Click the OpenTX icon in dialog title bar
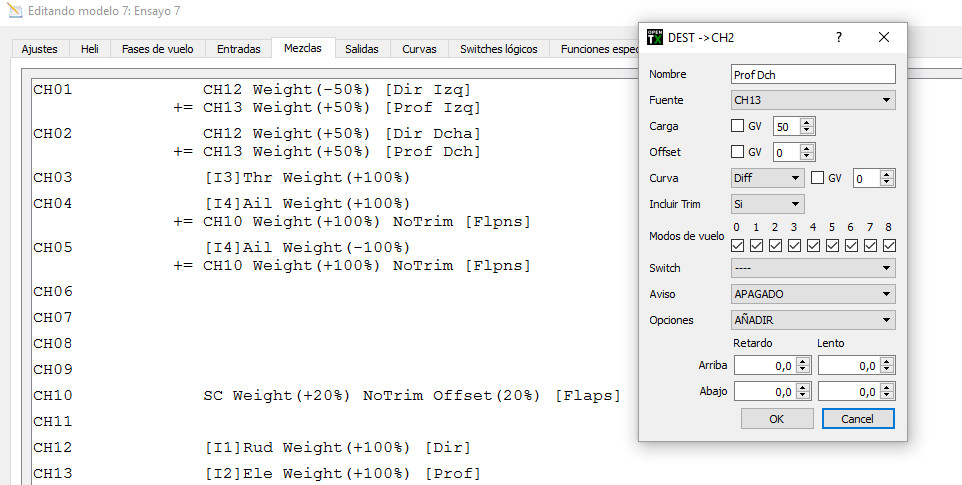Viewport: 962px width, 485px height. tap(655, 37)
